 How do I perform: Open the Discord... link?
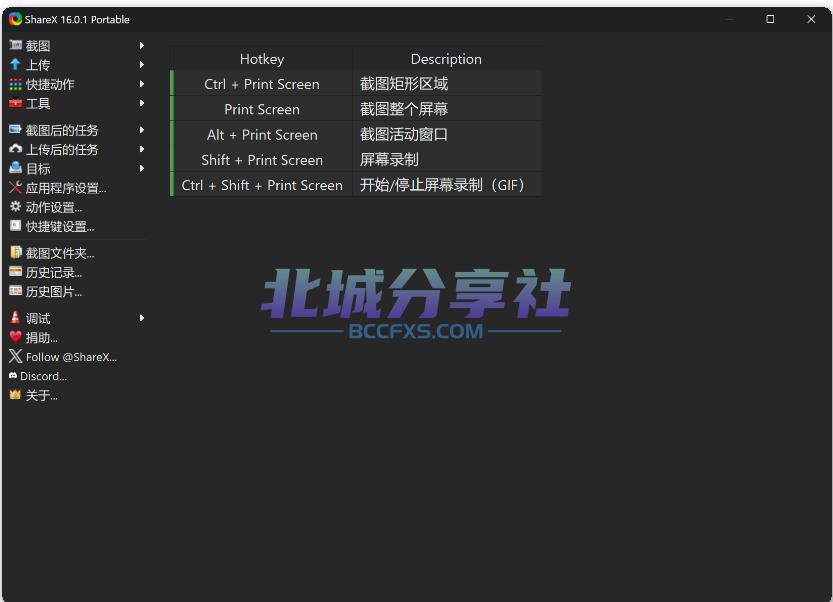pos(78,376)
